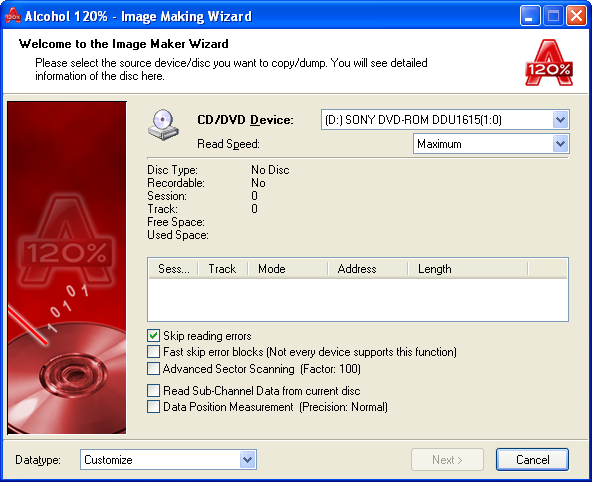592x482 pixels.
Task: Enable Fast skip error blocks option
Action: pos(153,352)
